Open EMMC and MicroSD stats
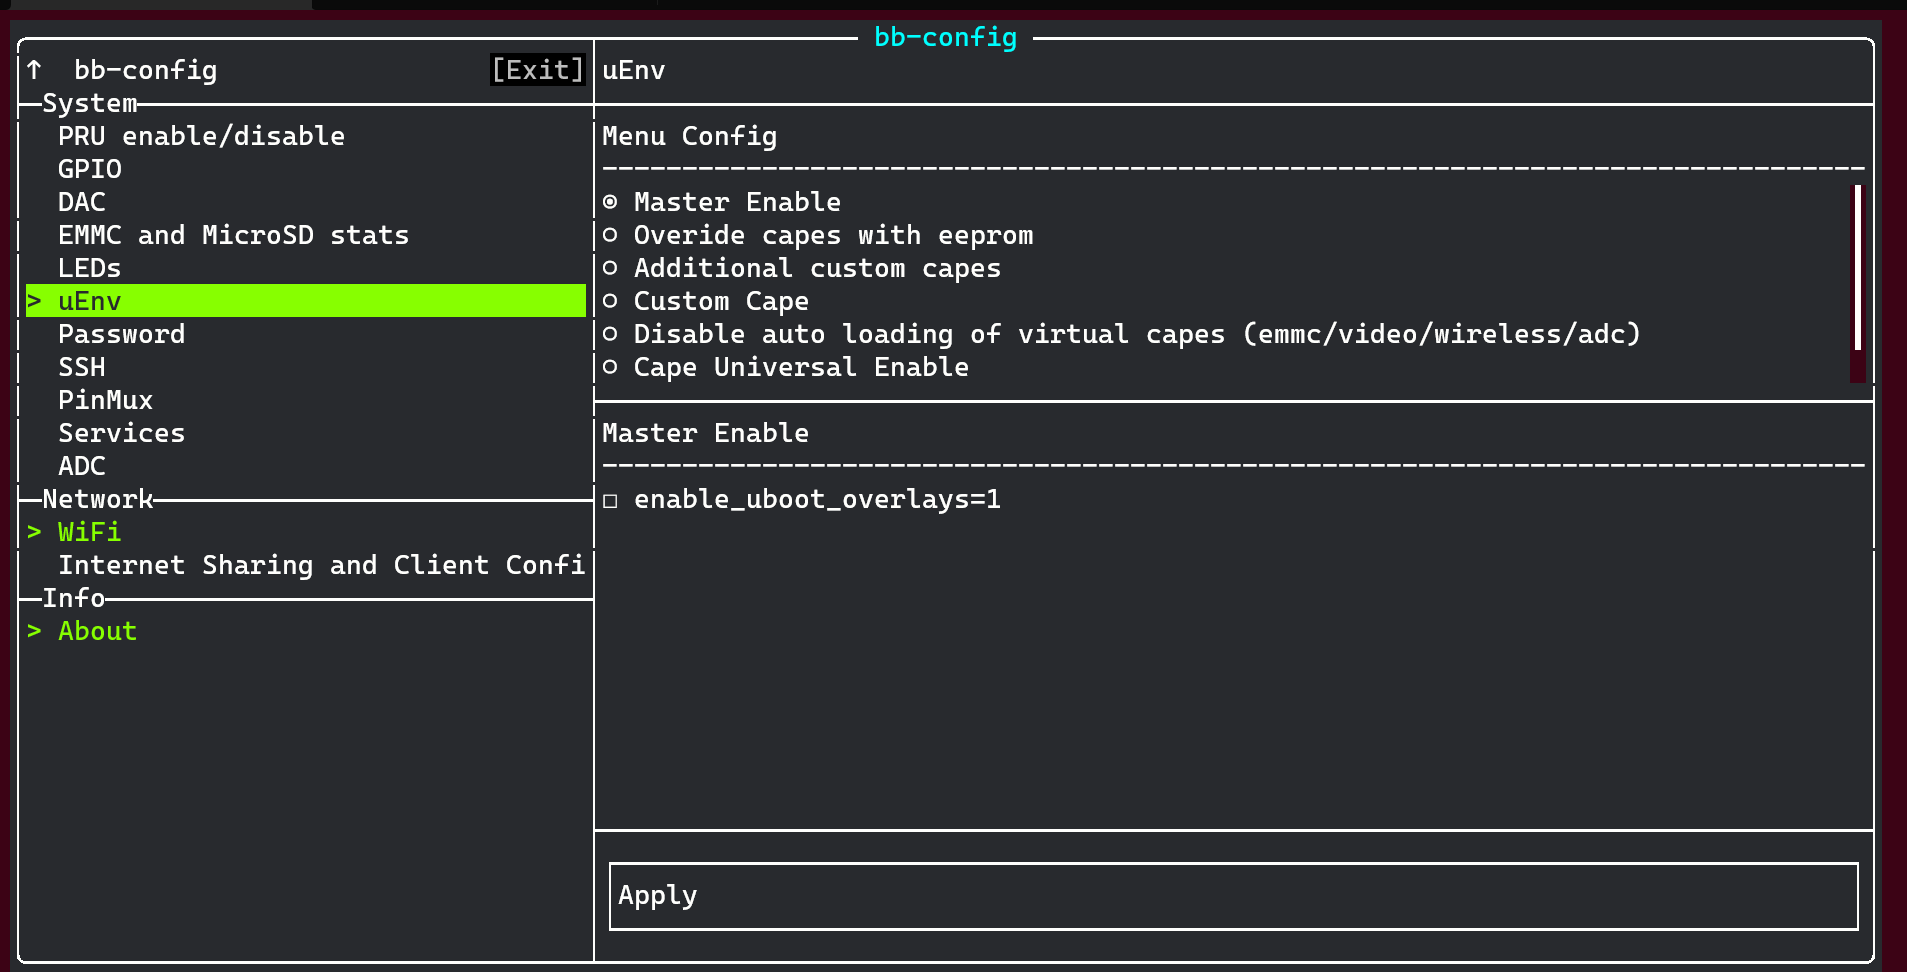This screenshot has width=1907, height=972. point(233,235)
